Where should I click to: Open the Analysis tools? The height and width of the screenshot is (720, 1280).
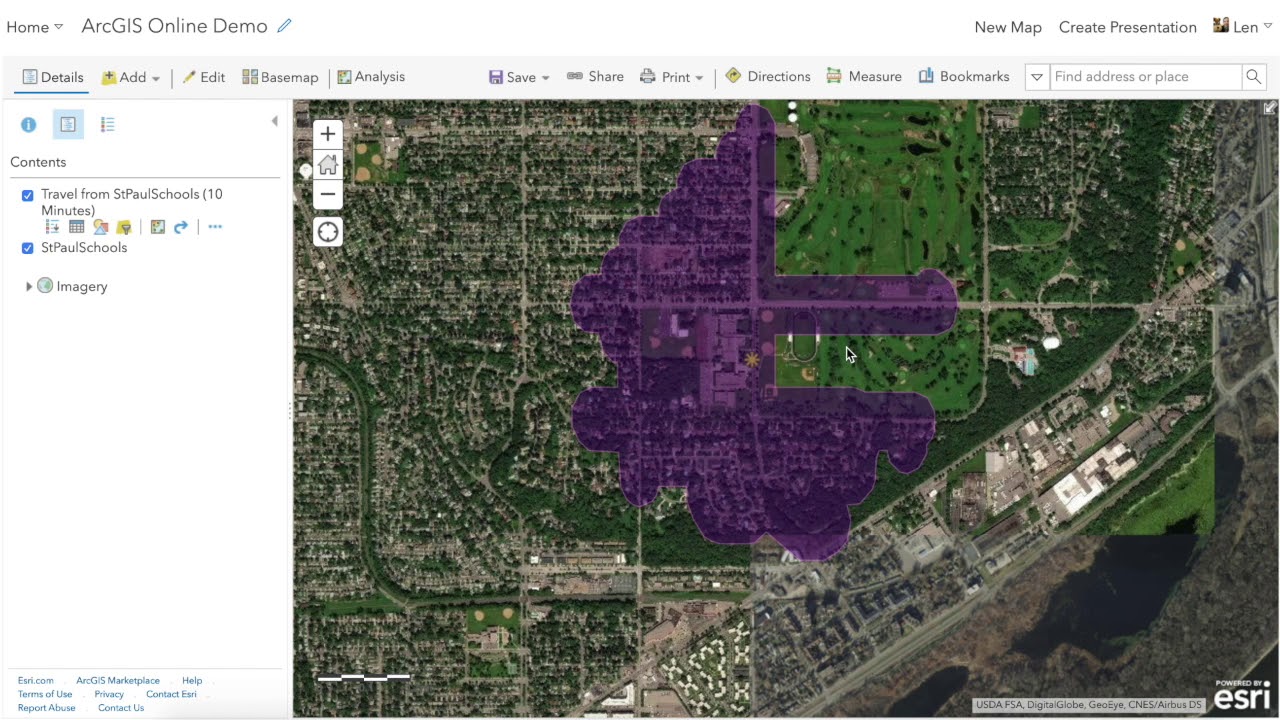point(371,77)
